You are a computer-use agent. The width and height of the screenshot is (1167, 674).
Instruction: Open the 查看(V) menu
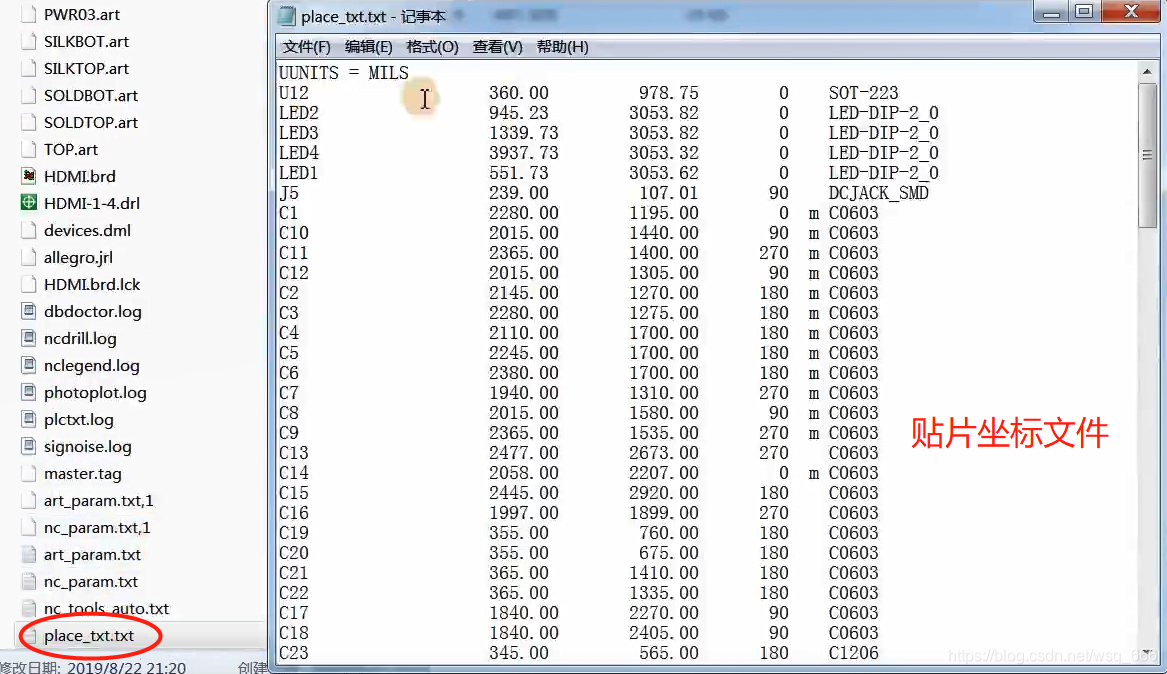click(x=497, y=46)
